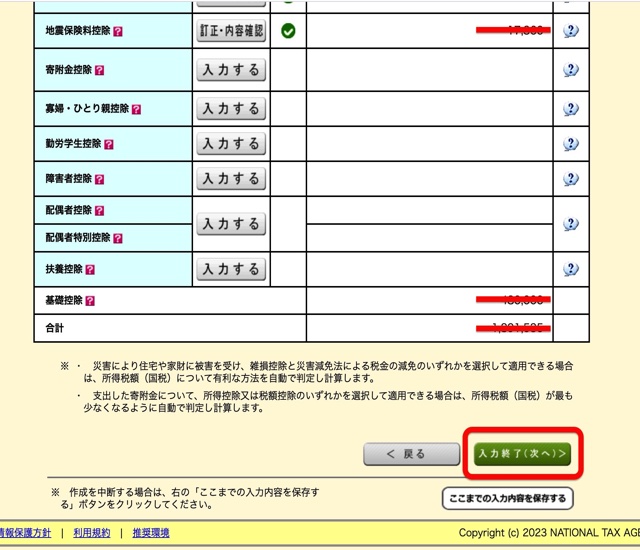The width and height of the screenshot is (640, 550).
Task: Go back with the 戻る button
Action: tap(407, 454)
